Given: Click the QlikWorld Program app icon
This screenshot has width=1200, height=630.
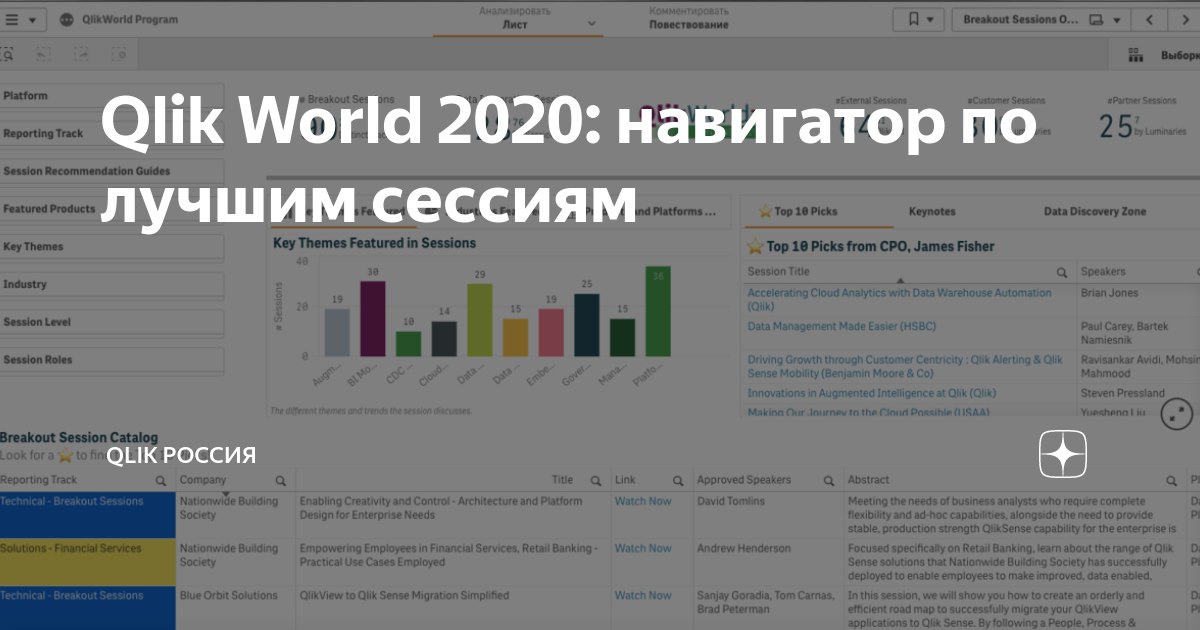Looking at the screenshot, I should tap(68, 19).
